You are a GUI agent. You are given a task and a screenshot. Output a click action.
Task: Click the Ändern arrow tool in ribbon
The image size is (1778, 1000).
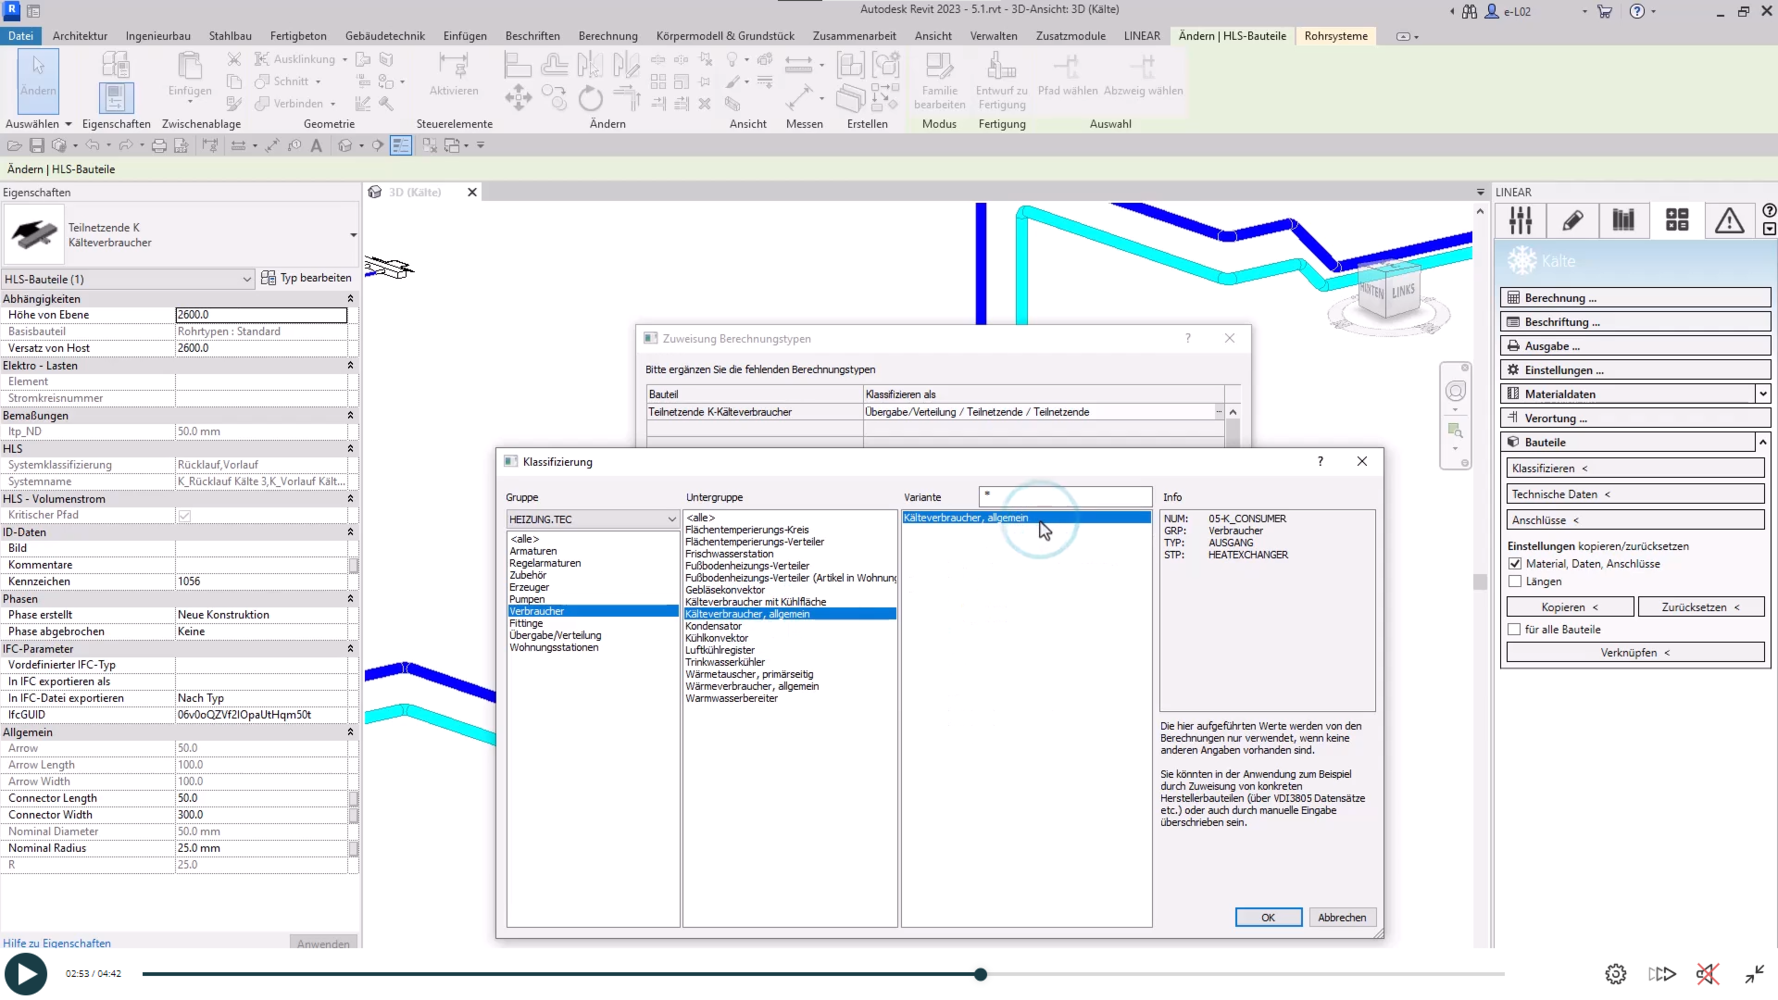pyautogui.click(x=38, y=77)
